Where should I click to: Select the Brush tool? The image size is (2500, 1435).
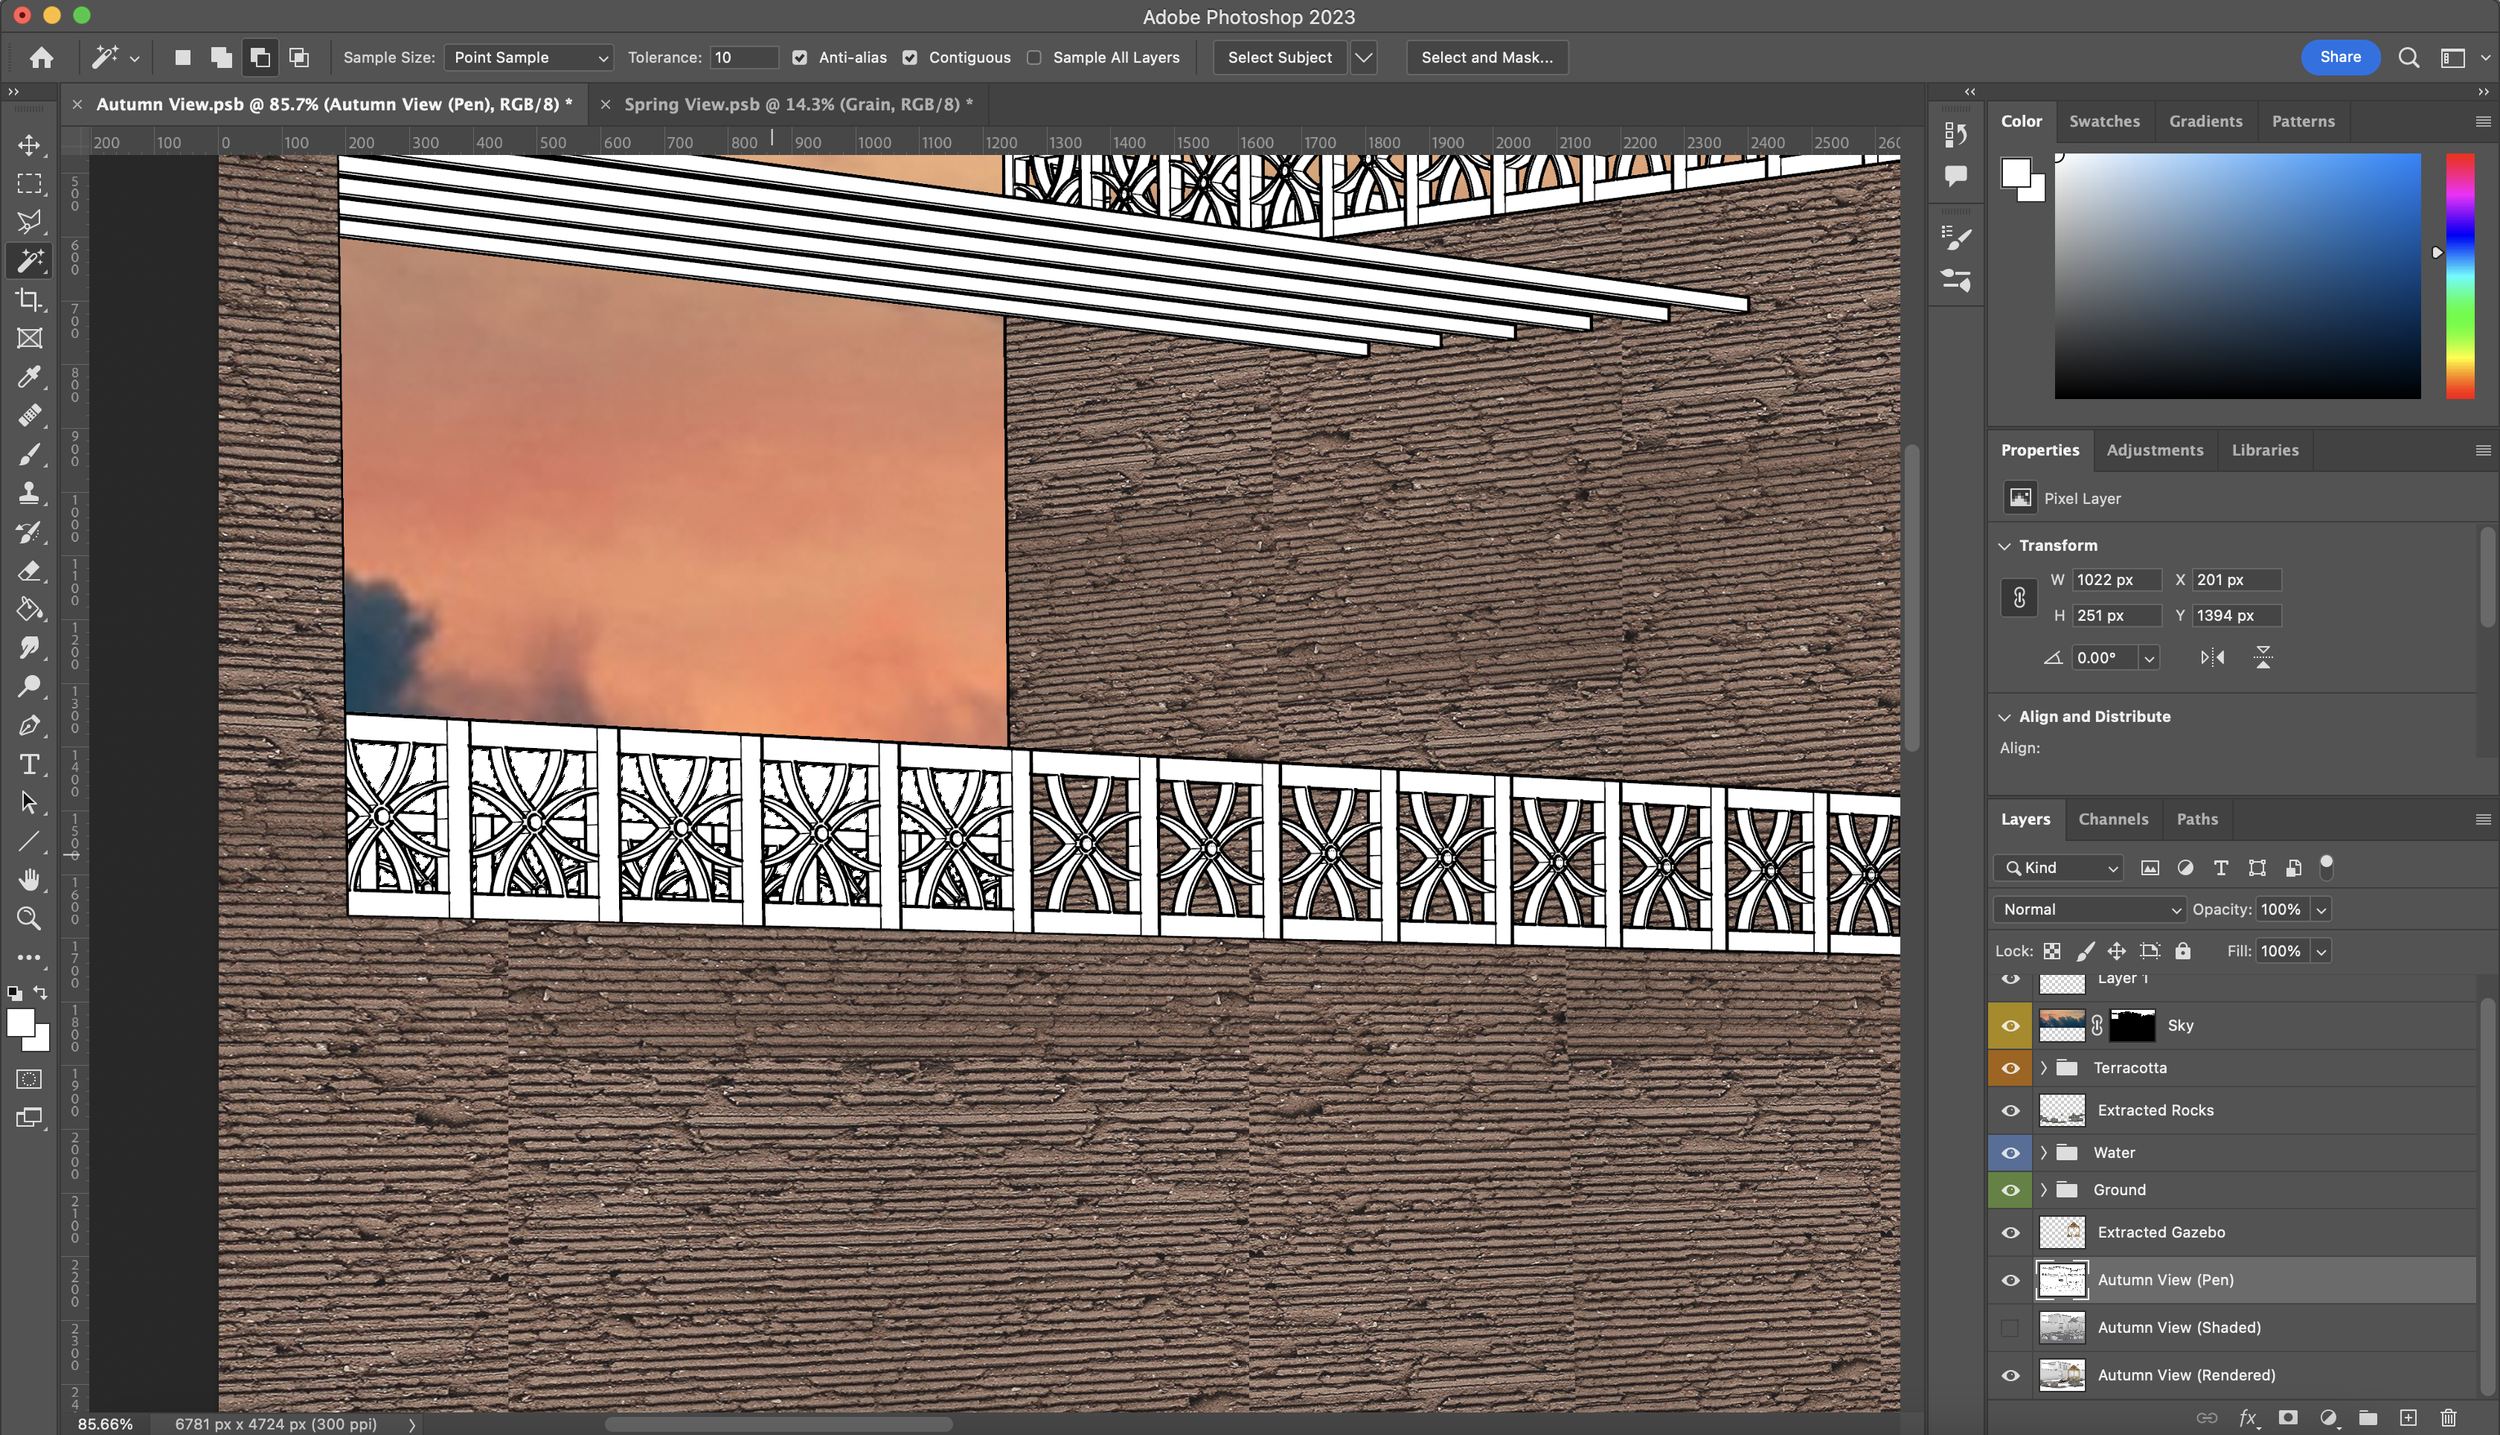pos(29,455)
